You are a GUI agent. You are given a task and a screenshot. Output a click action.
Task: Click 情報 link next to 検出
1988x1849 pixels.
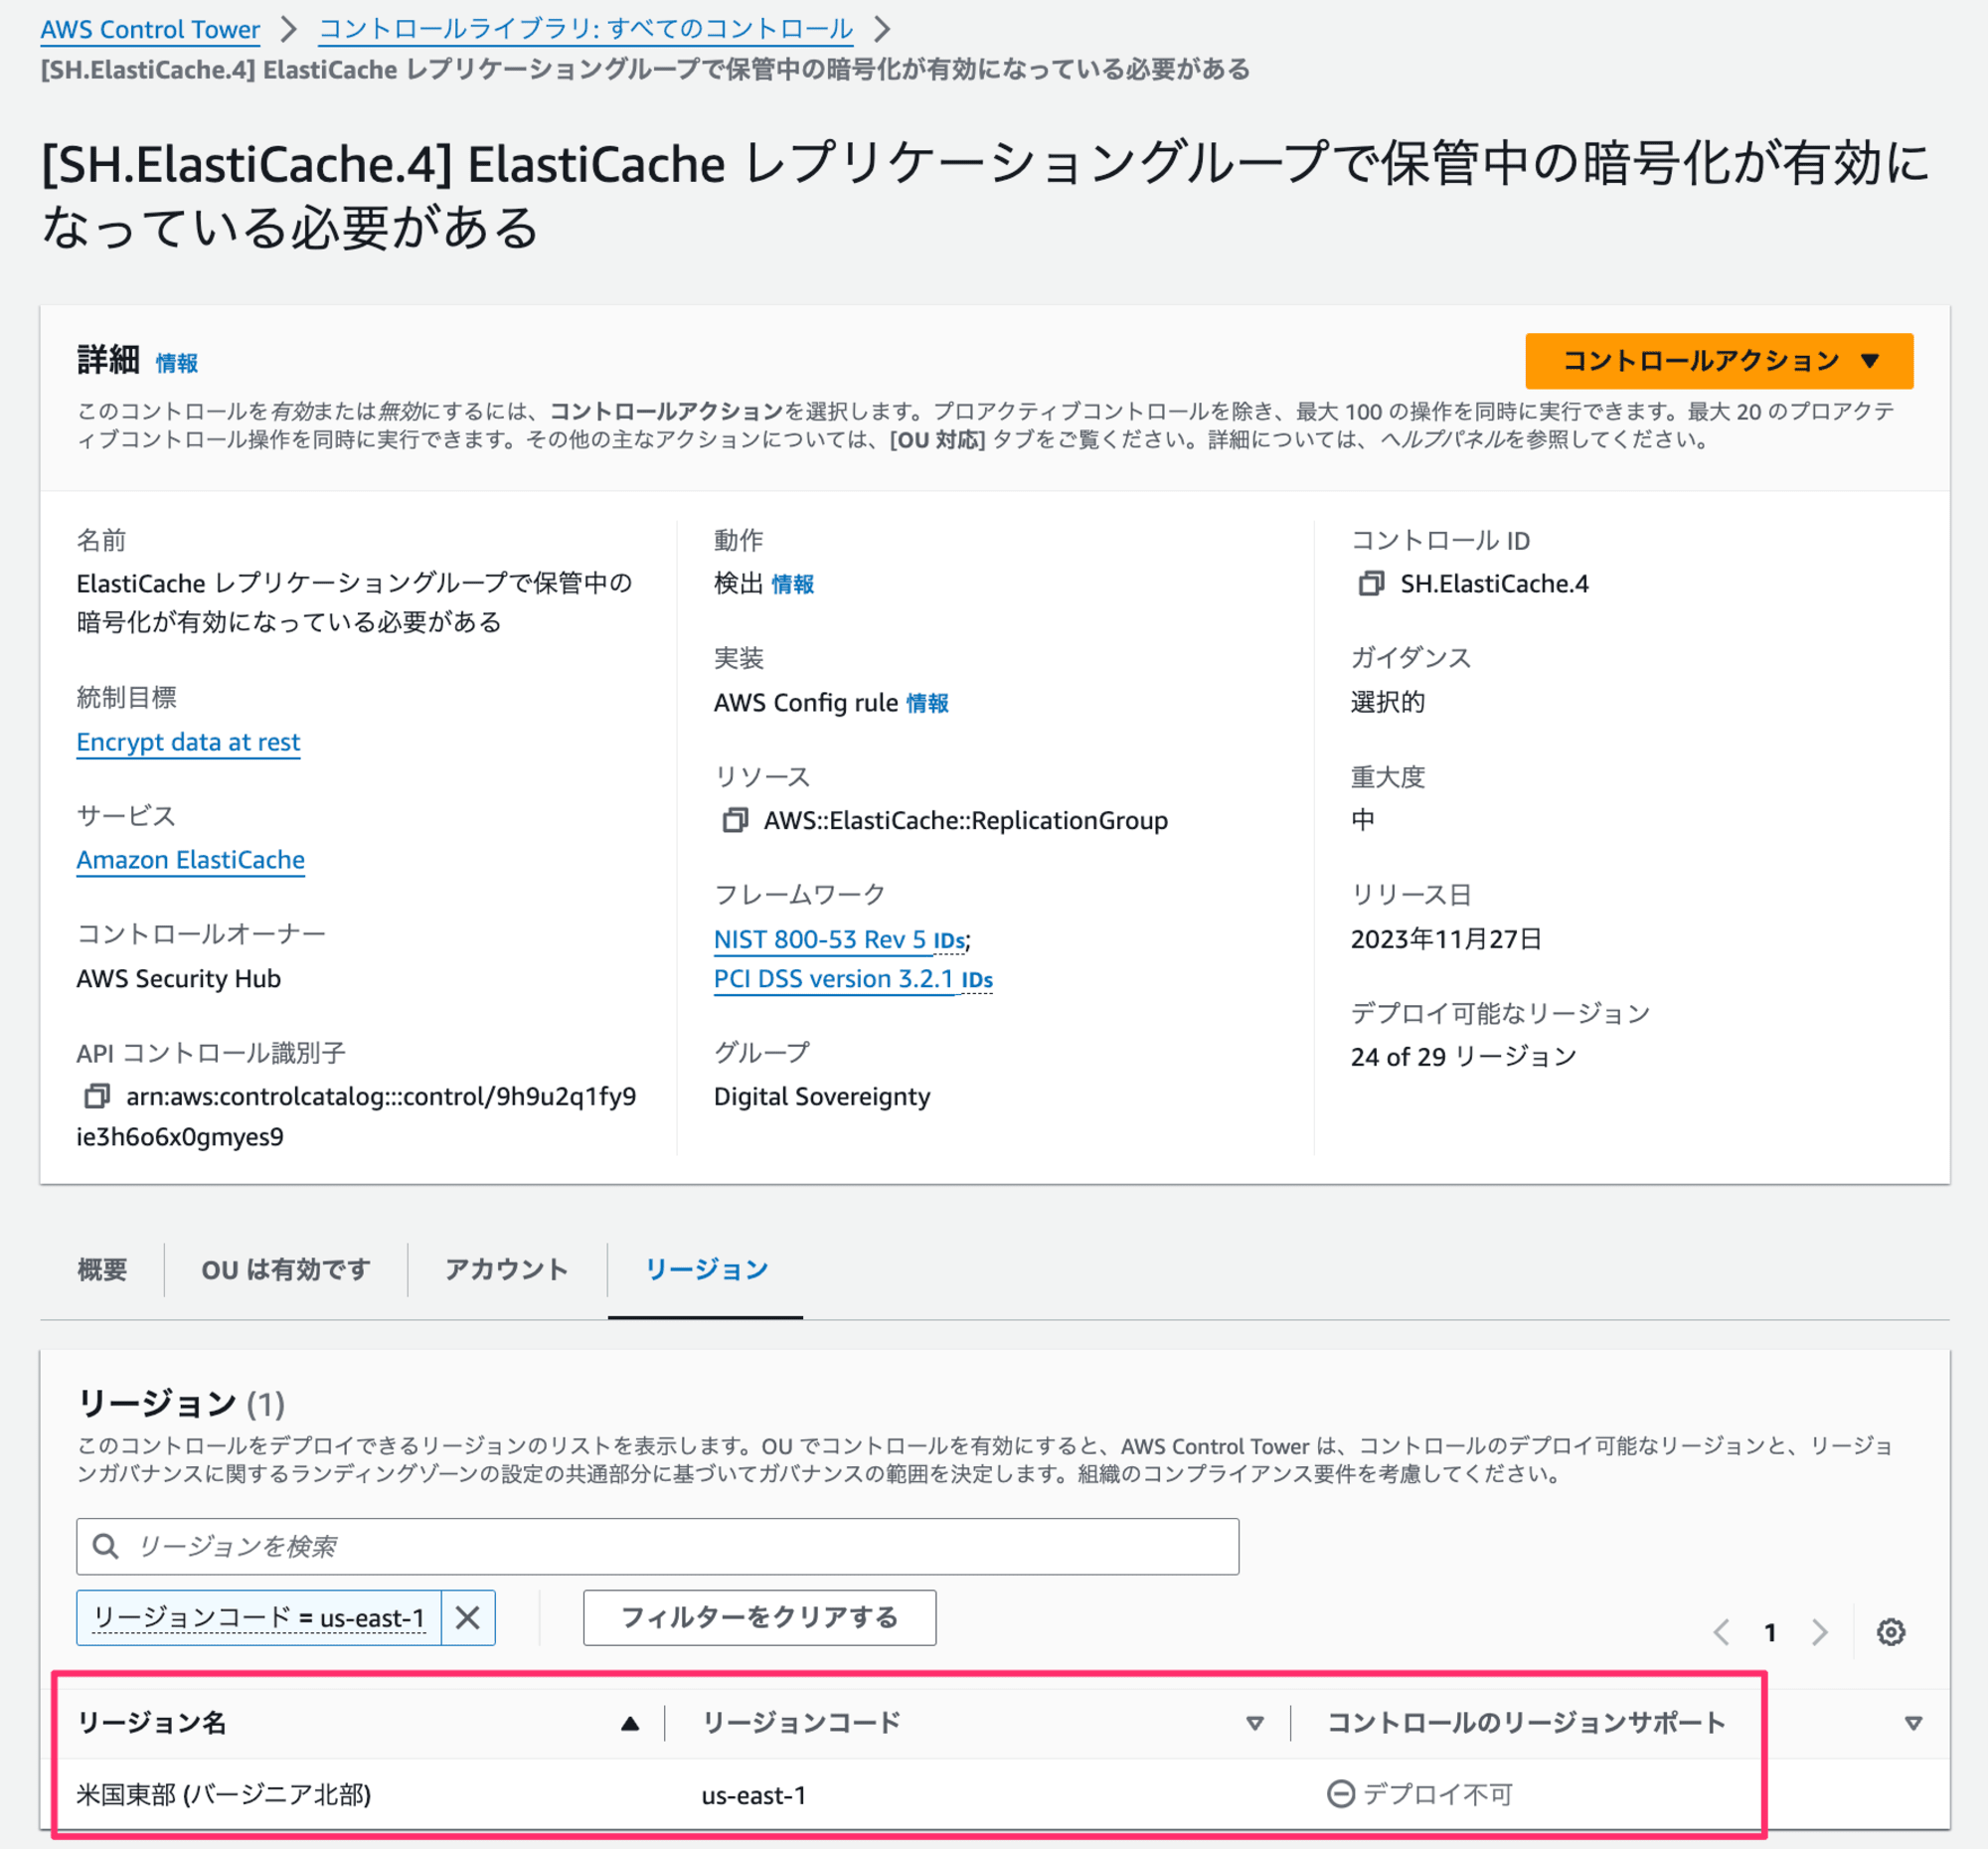793,584
